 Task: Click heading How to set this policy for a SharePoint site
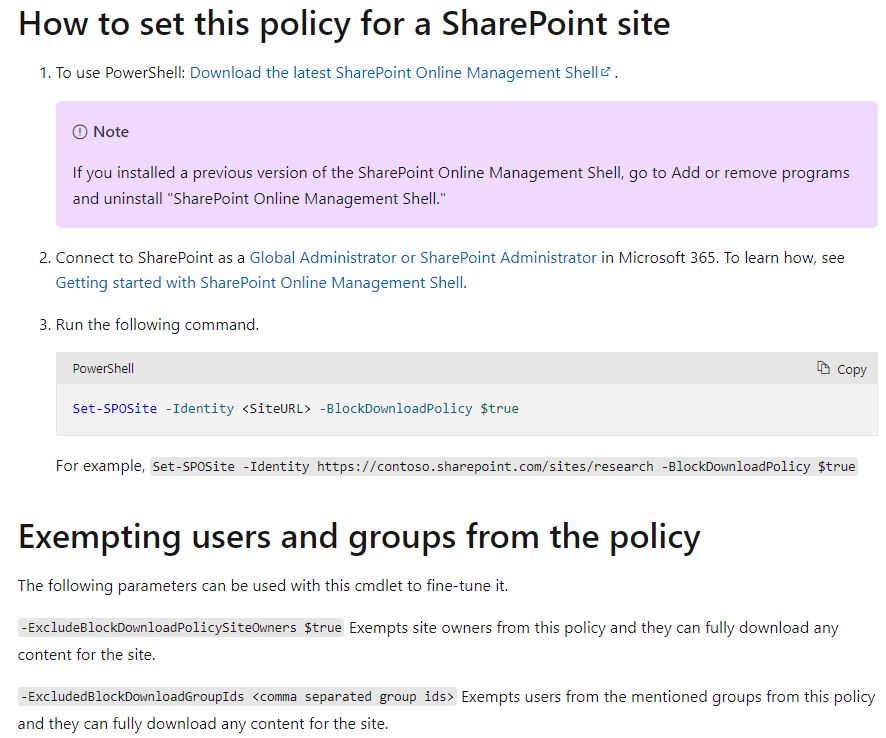click(344, 24)
